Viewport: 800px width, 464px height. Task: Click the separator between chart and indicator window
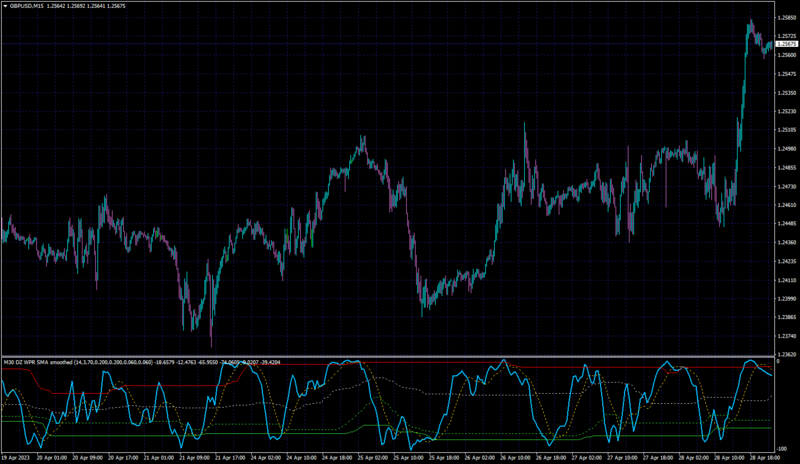click(x=388, y=356)
